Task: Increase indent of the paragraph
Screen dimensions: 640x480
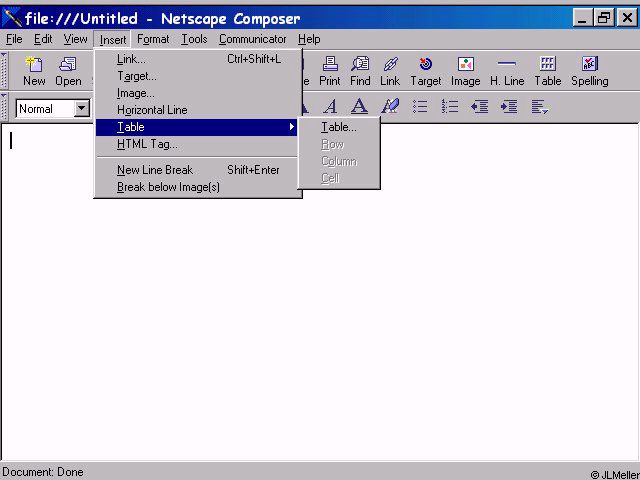Action: point(509,107)
